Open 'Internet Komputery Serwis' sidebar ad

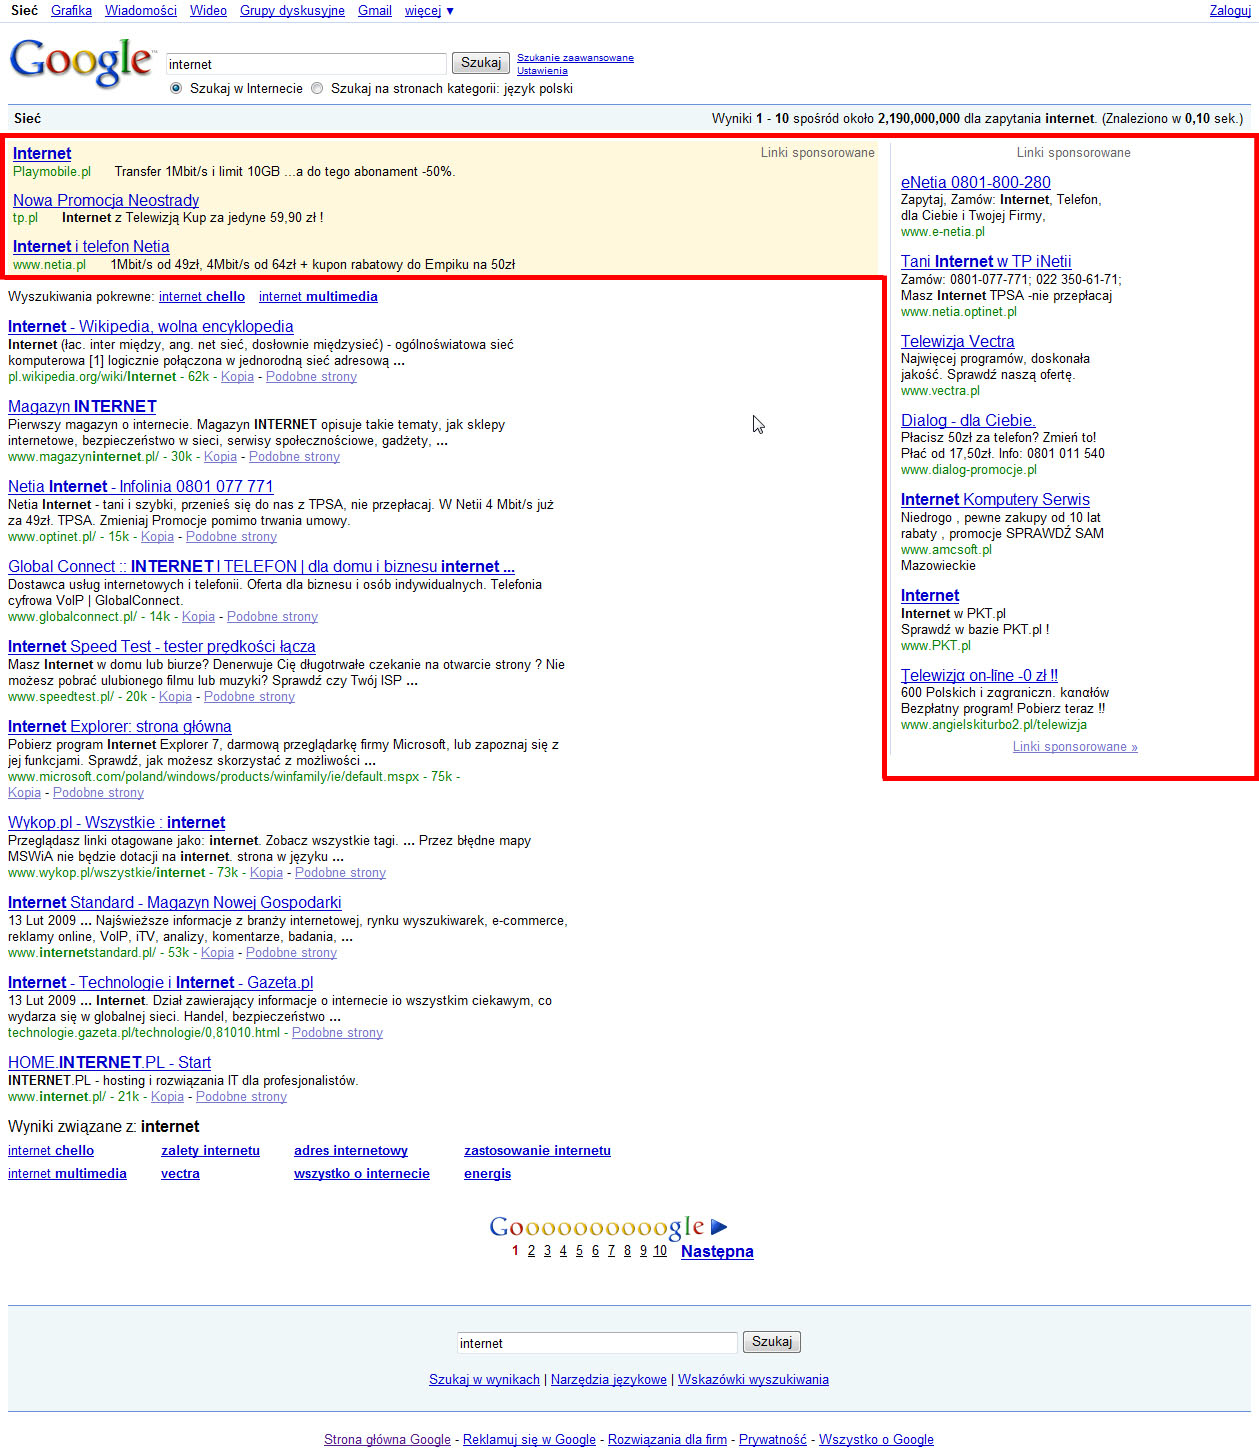coord(995,499)
